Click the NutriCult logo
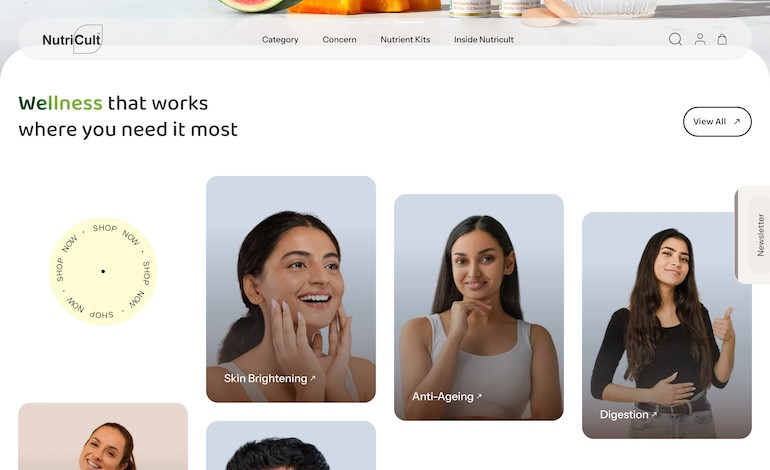770x470 pixels. [x=72, y=39]
